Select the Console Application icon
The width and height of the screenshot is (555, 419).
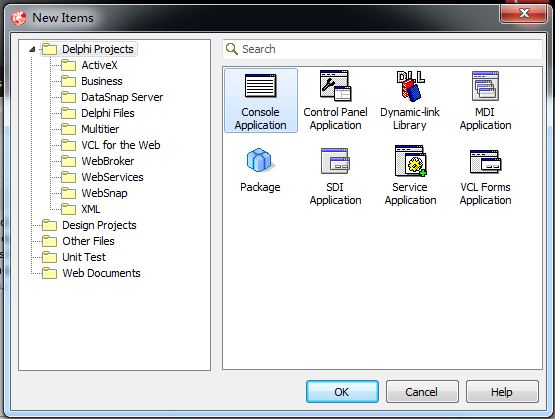pyautogui.click(x=261, y=86)
